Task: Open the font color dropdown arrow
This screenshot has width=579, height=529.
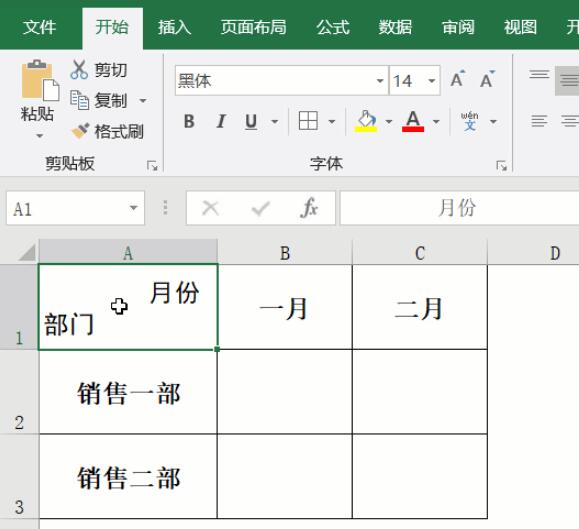Action: click(436, 121)
